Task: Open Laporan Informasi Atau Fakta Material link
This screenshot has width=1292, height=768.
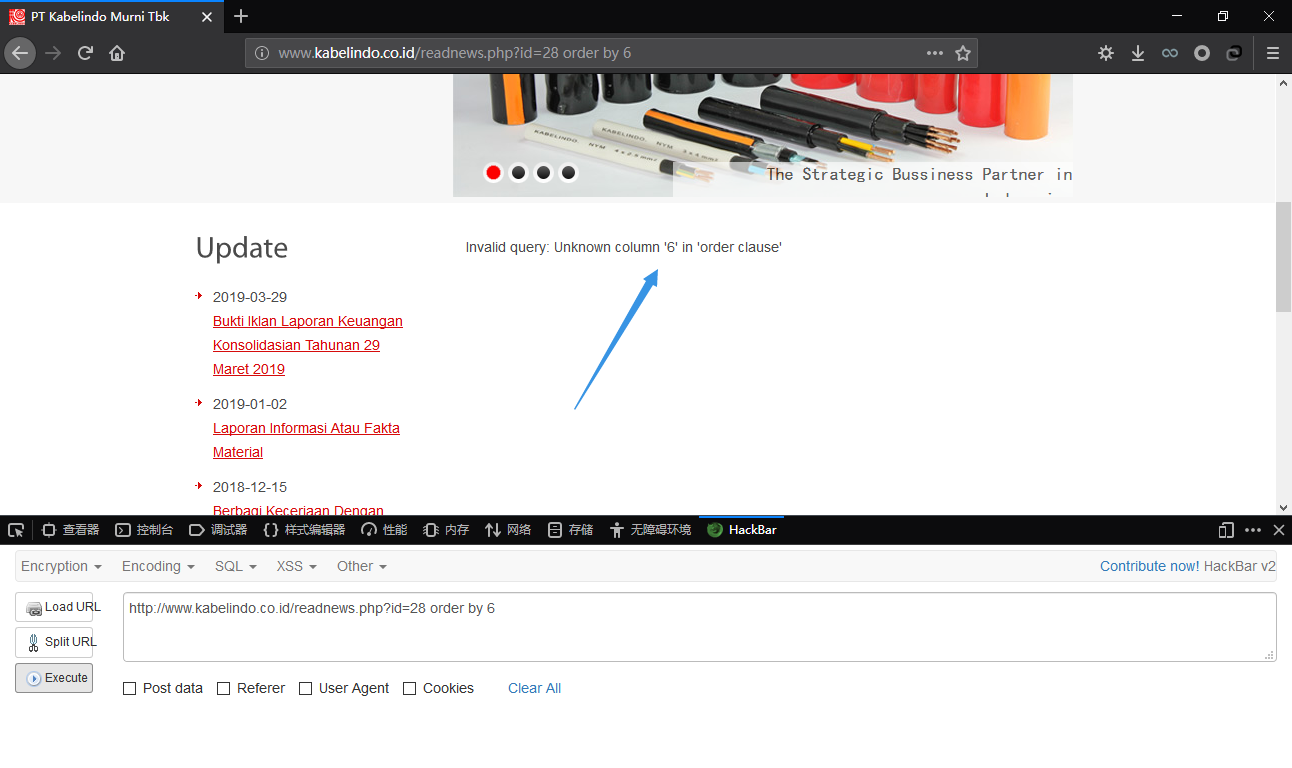Action: (306, 440)
